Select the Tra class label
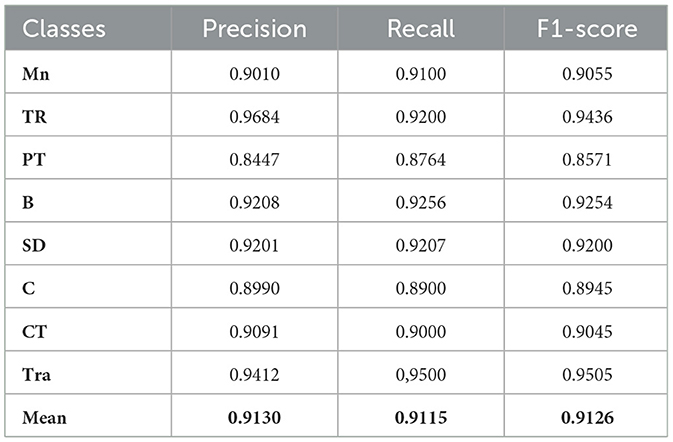The width and height of the screenshot is (673, 442). [36, 375]
